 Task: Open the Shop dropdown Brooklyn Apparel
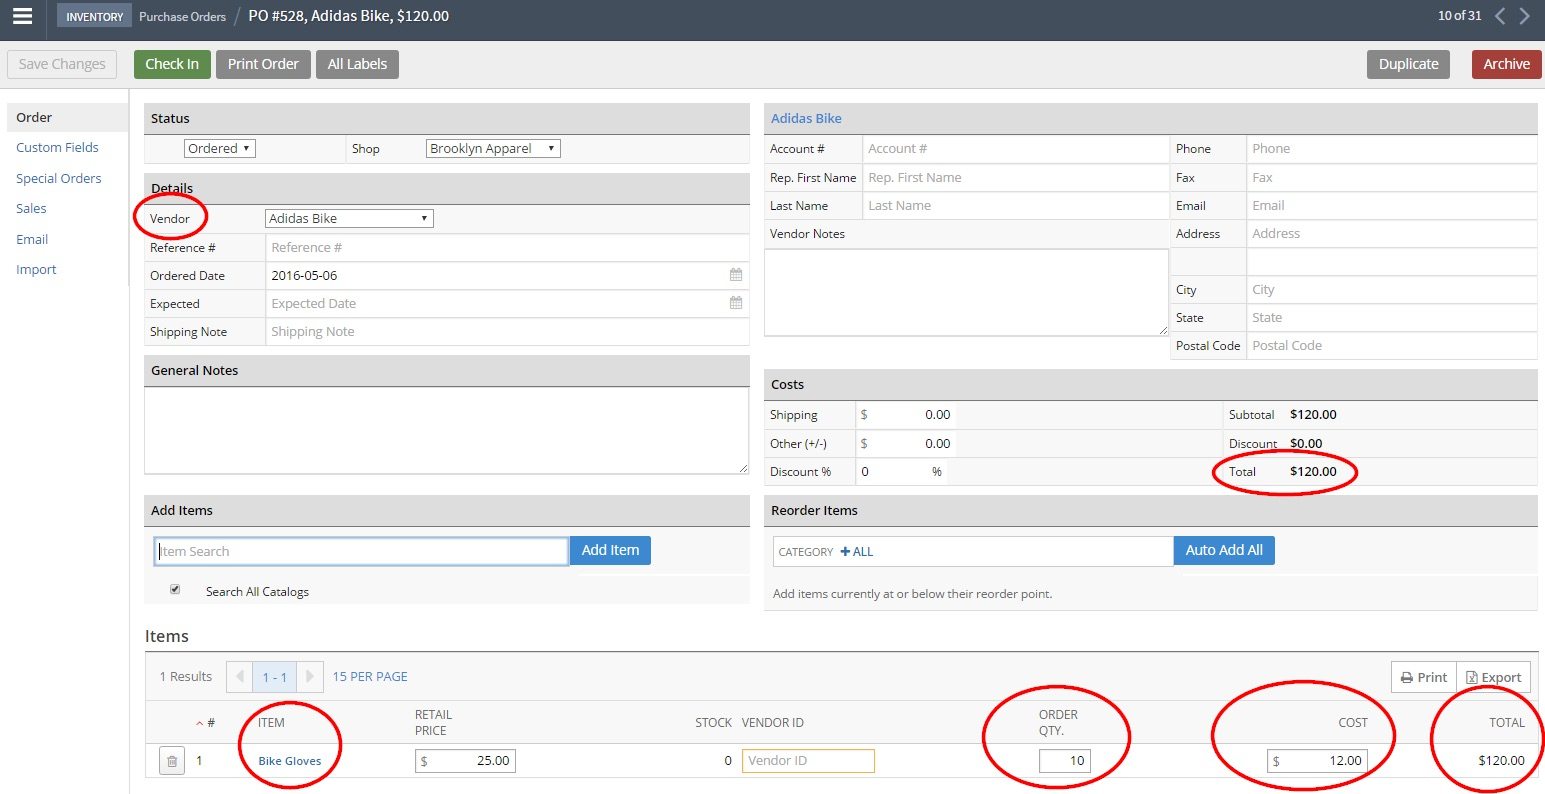tap(493, 148)
